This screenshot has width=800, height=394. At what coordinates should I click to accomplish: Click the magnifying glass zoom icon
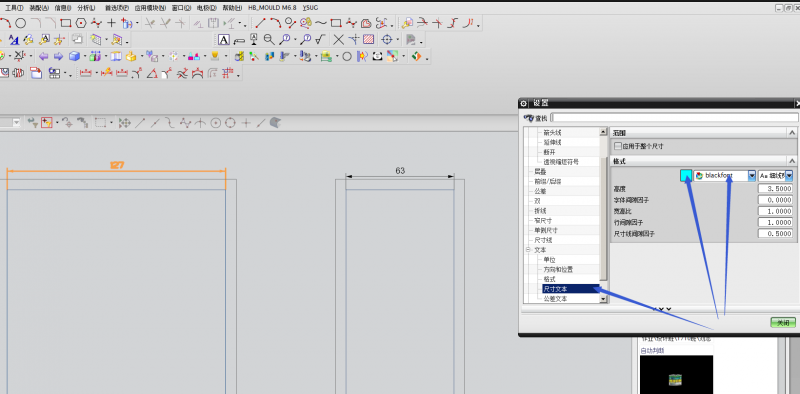point(268,39)
